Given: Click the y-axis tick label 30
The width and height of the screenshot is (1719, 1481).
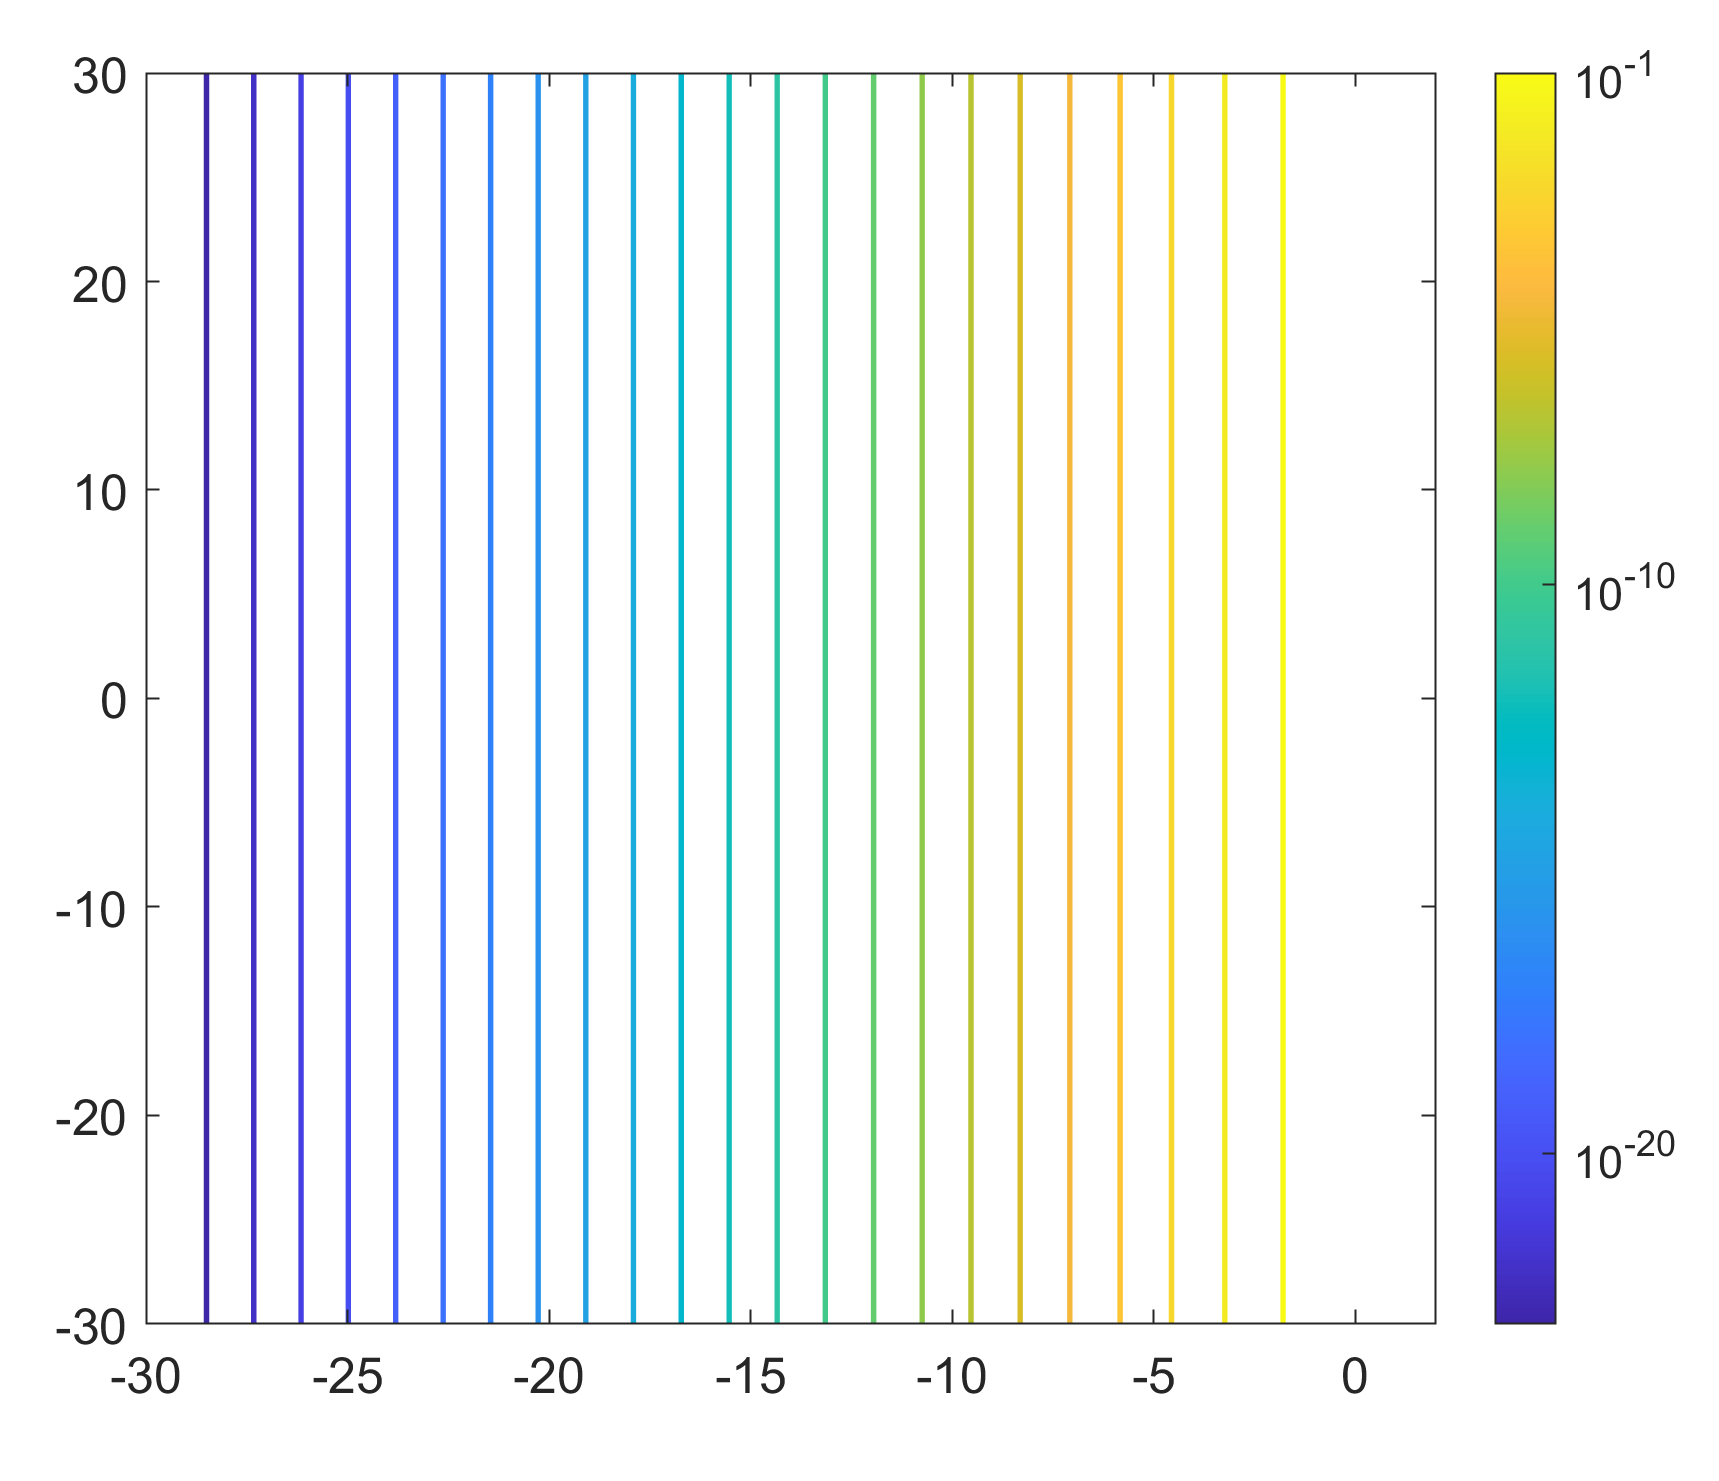Looking at the screenshot, I should [x=99, y=77].
